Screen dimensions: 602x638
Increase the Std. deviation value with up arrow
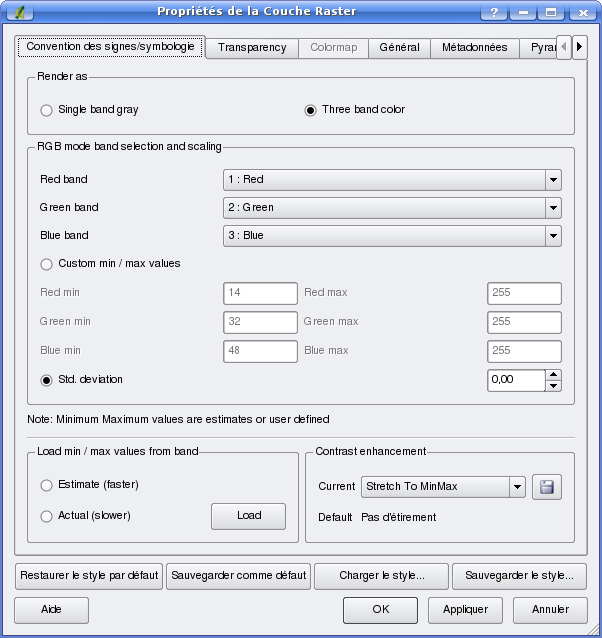coord(554,375)
